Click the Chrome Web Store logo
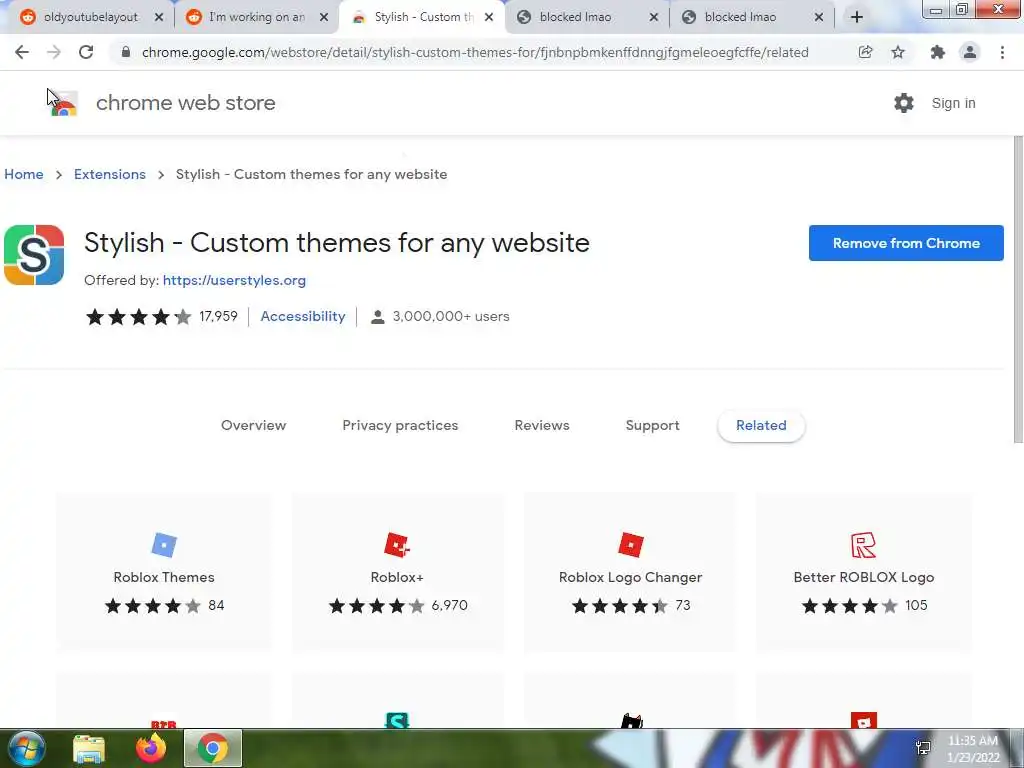Viewport: 1024px width, 768px height. pyautogui.click(x=63, y=103)
